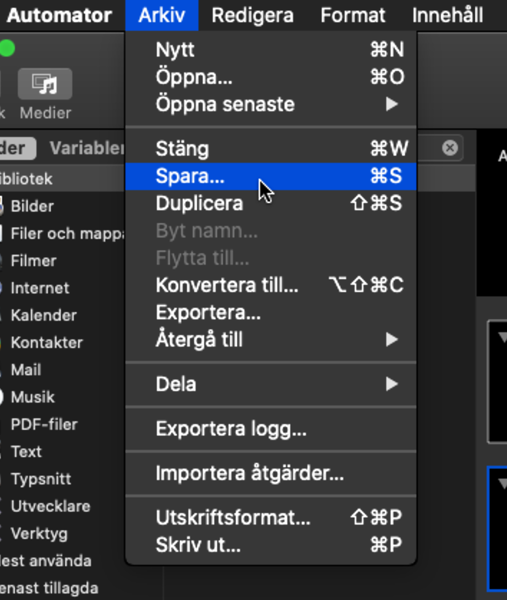This screenshot has height=600, width=507.
Task: Select Duplicera in the menu
Action: point(271,204)
